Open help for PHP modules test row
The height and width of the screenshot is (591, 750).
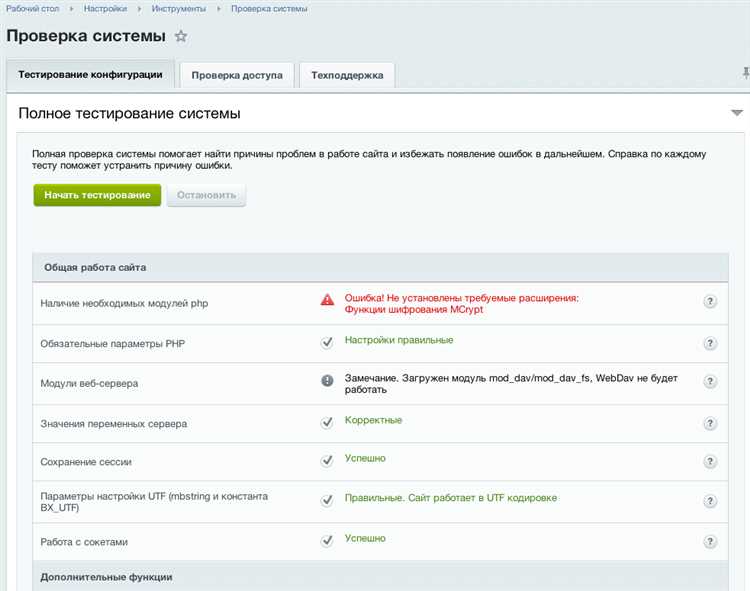coord(710,302)
